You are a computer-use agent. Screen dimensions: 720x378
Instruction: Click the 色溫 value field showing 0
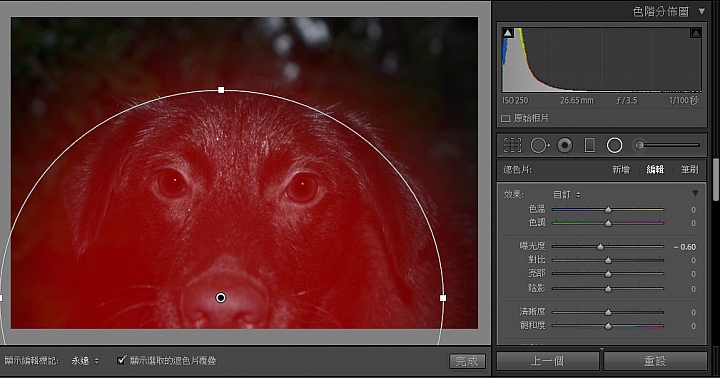click(693, 210)
